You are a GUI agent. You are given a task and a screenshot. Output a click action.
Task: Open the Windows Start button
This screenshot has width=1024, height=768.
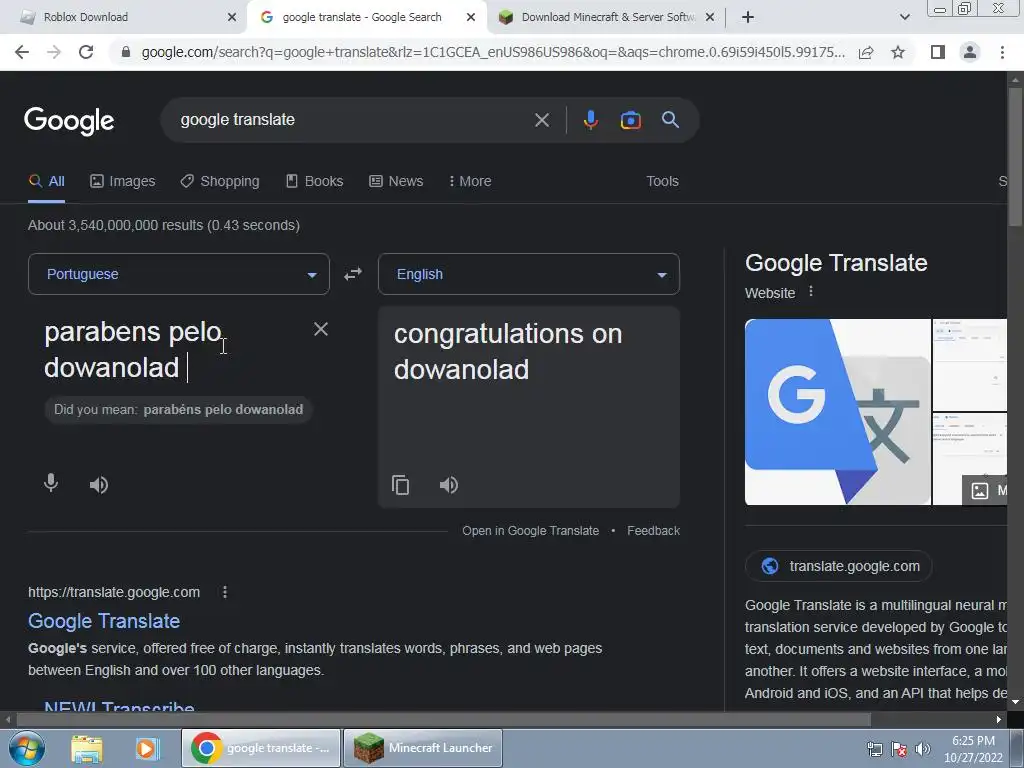tap(26, 748)
